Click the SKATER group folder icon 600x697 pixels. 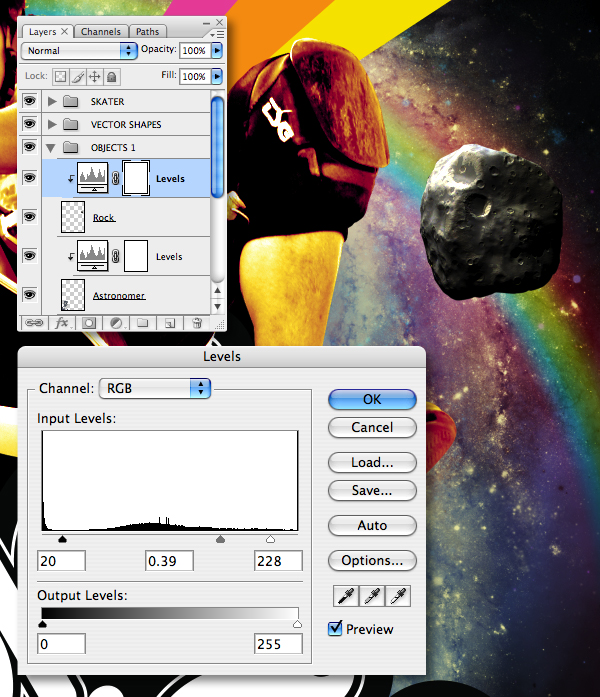pyautogui.click(x=71, y=101)
